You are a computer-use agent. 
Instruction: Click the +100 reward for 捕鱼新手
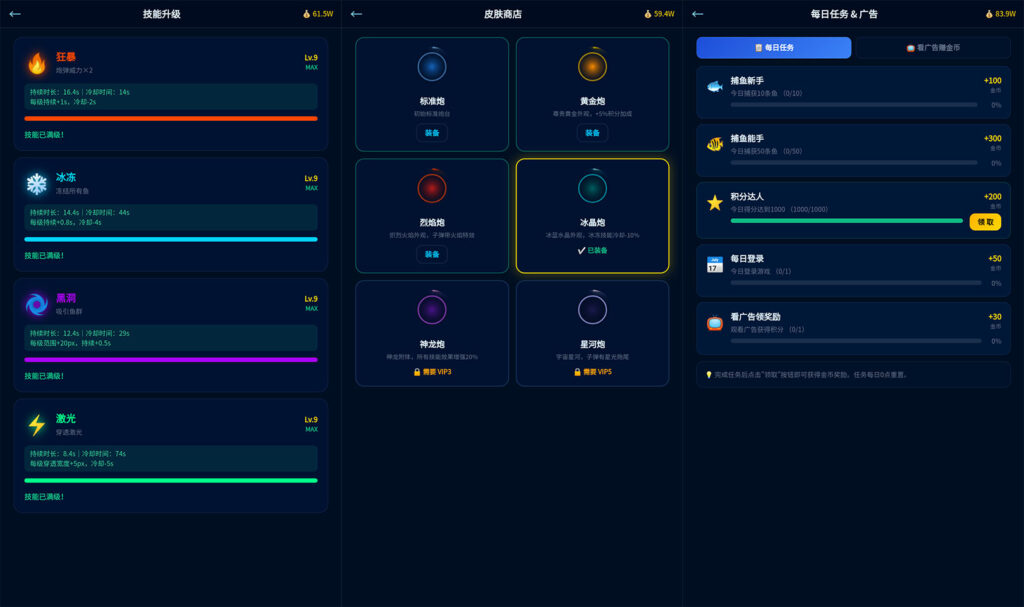tap(993, 80)
